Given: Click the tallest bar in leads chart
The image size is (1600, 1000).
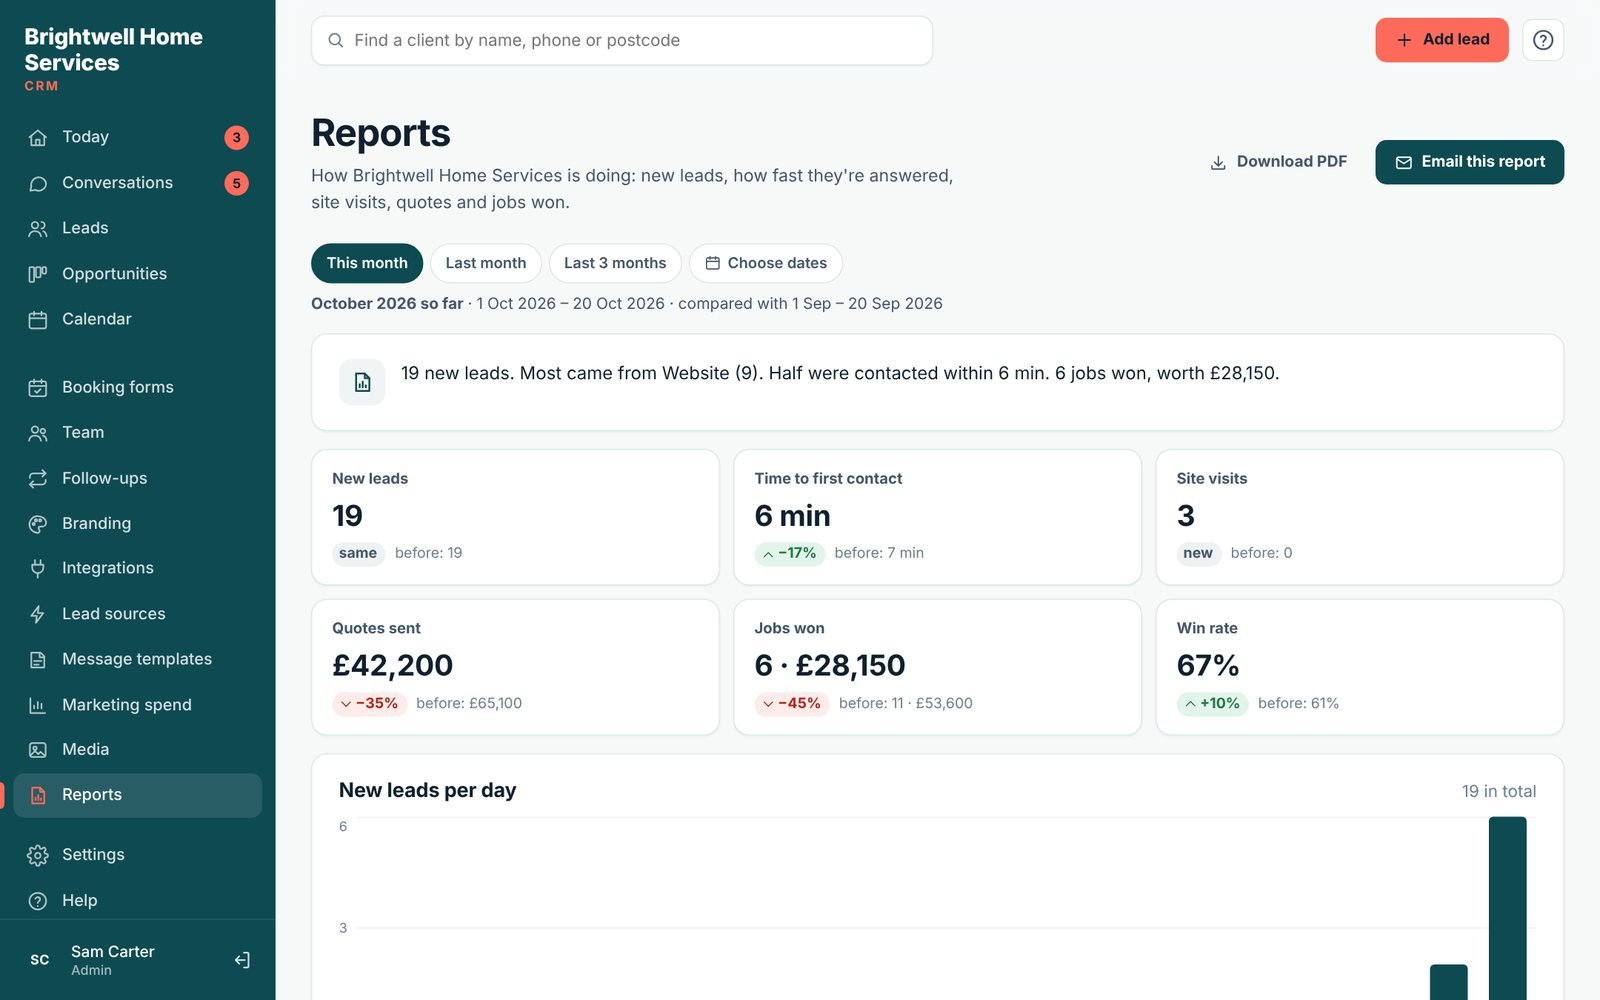Looking at the screenshot, I should point(1507,908).
